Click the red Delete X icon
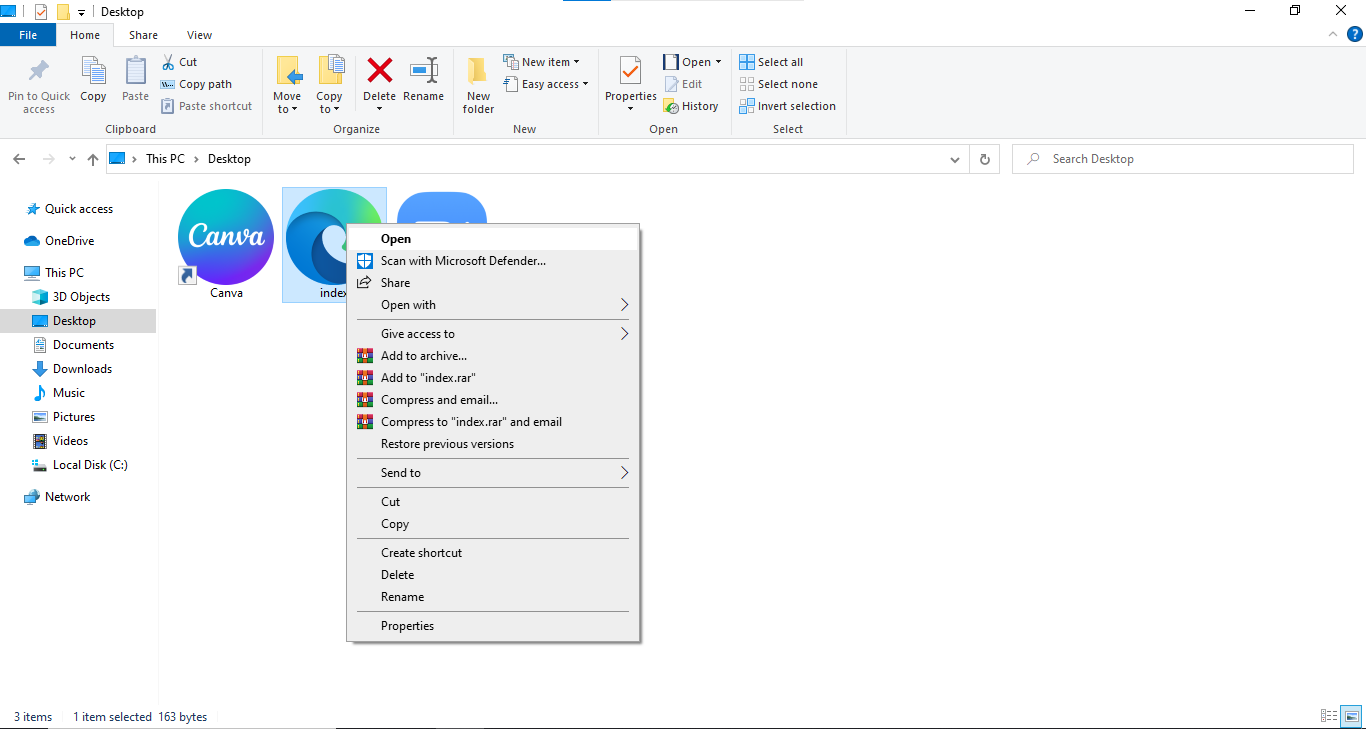 coord(380,70)
